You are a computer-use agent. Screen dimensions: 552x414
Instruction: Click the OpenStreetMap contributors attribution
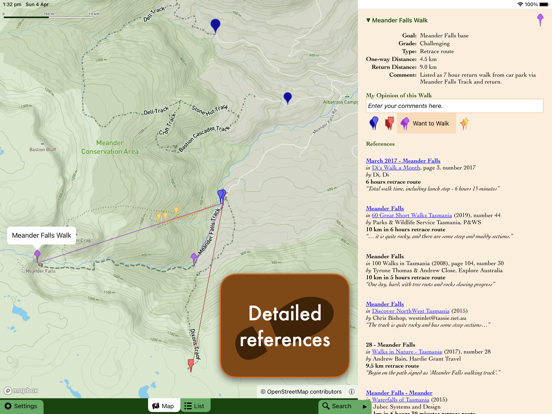(301, 391)
